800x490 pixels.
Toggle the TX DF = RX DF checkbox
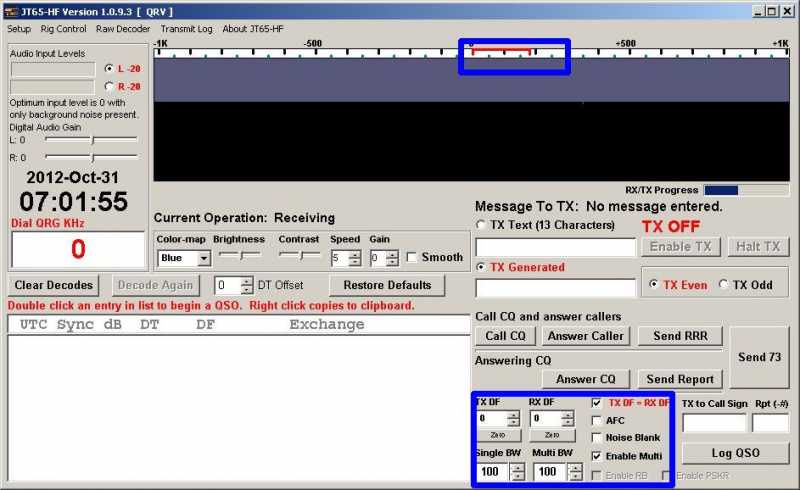click(x=596, y=403)
